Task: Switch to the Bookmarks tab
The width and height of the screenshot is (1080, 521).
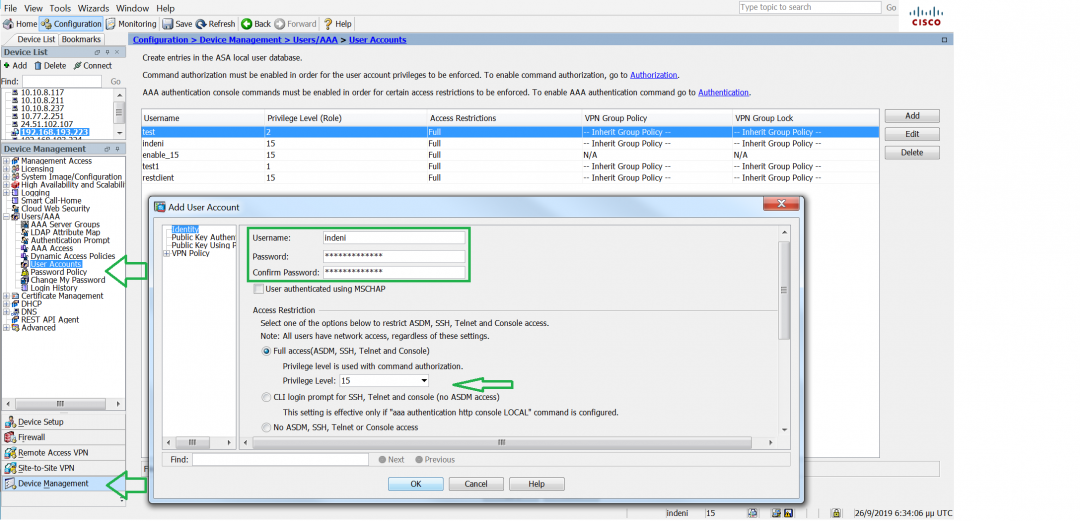Action: click(81, 39)
